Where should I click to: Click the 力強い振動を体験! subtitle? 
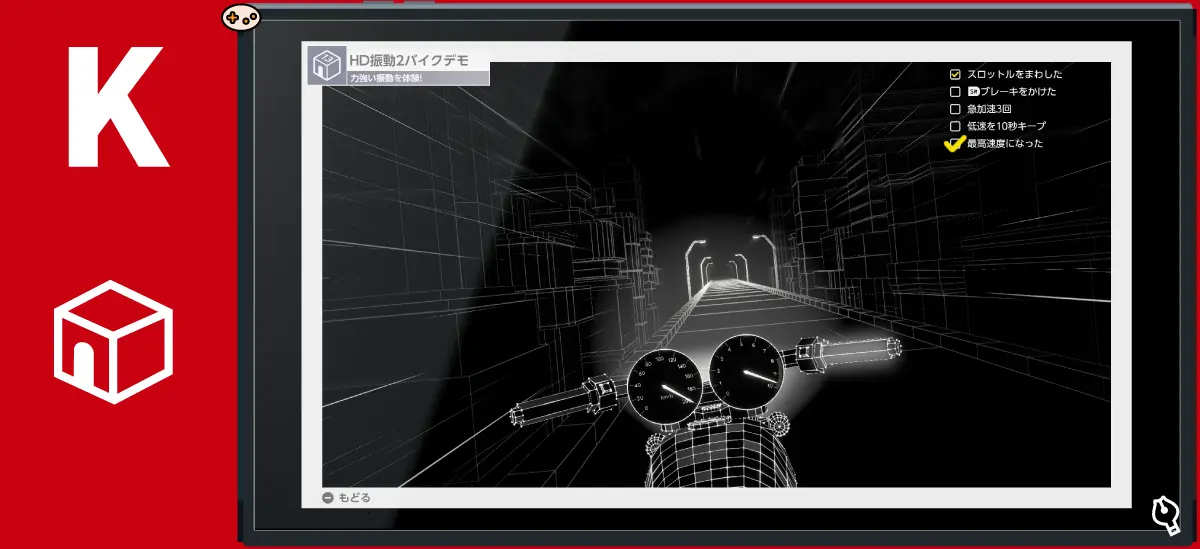(386, 77)
